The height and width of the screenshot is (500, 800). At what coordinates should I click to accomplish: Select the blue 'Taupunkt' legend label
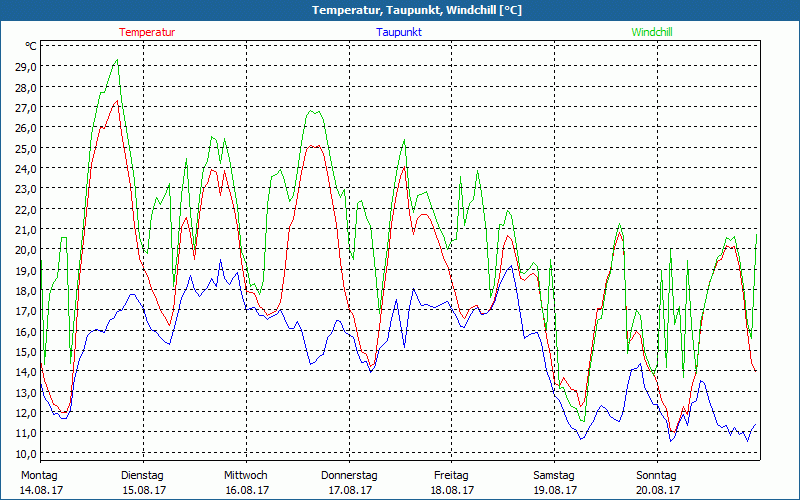(399, 32)
